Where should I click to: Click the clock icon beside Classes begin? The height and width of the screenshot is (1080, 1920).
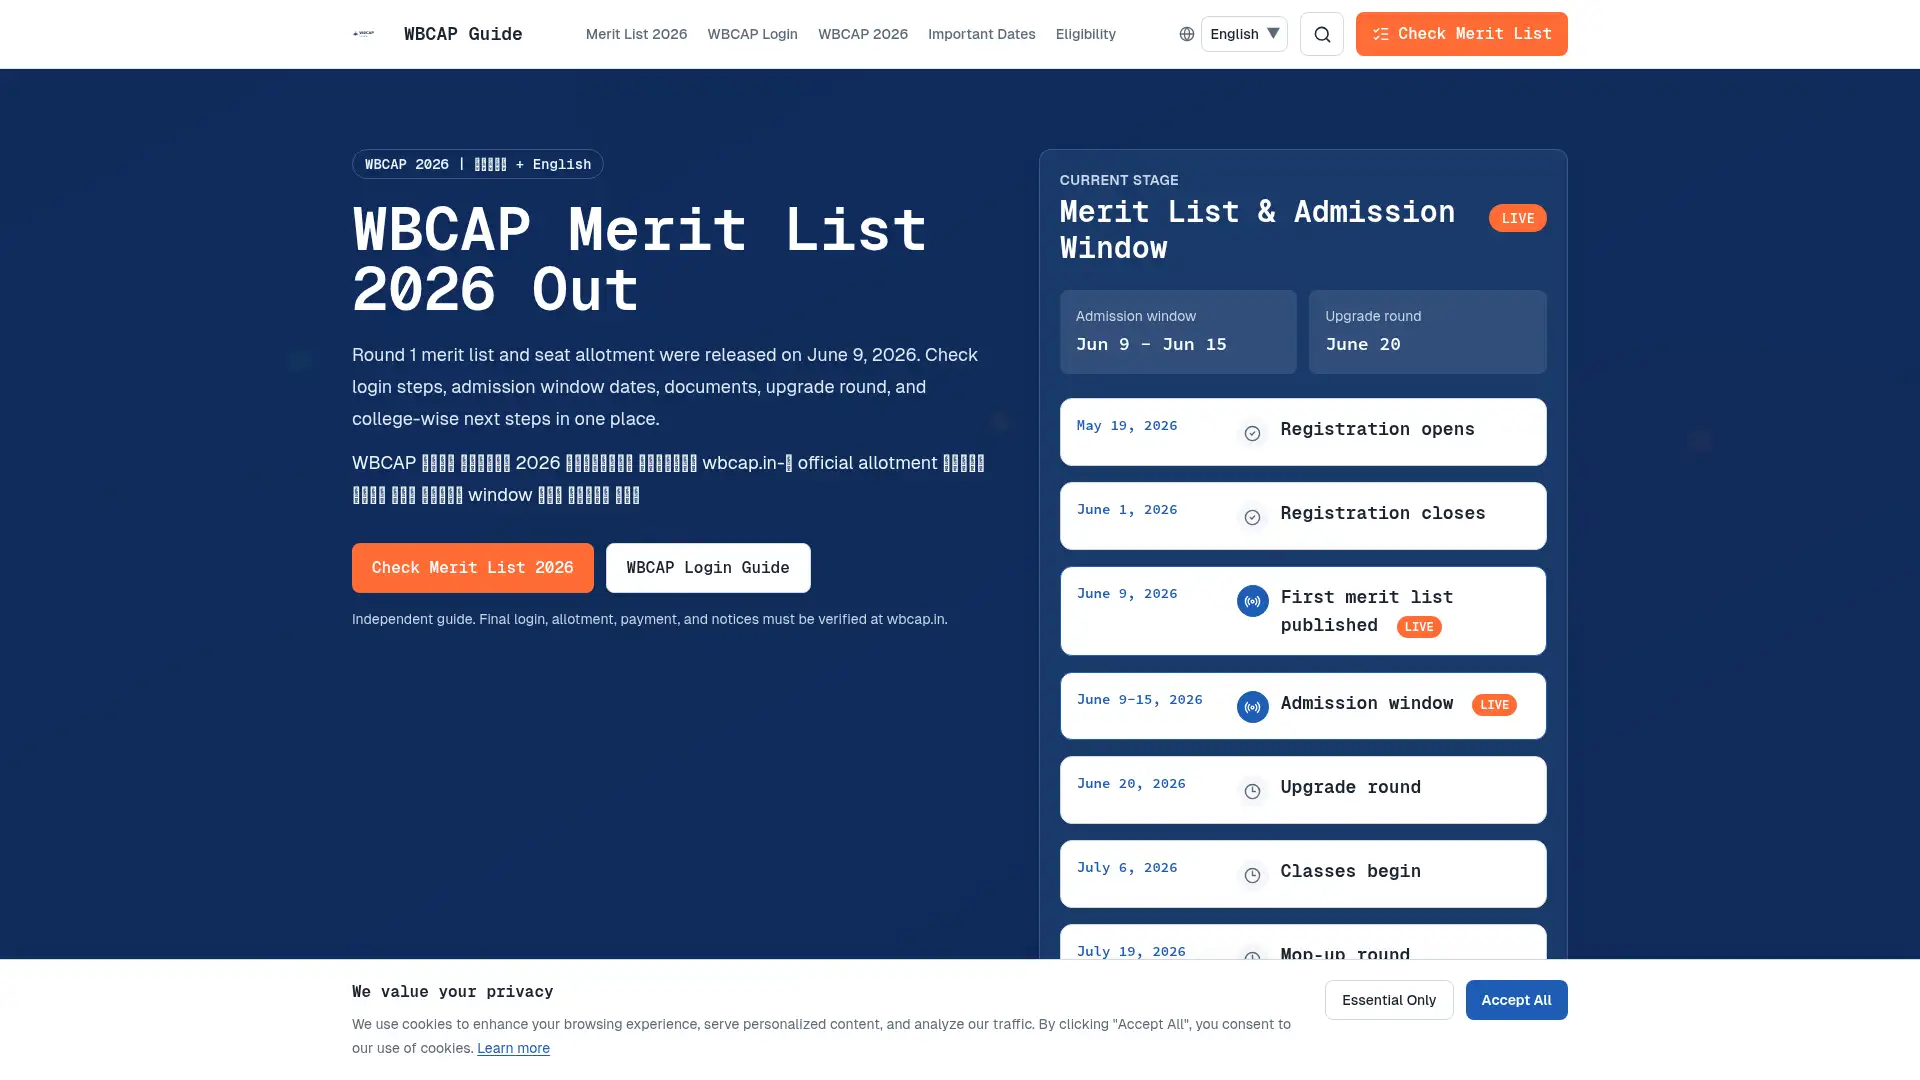(x=1252, y=875)
